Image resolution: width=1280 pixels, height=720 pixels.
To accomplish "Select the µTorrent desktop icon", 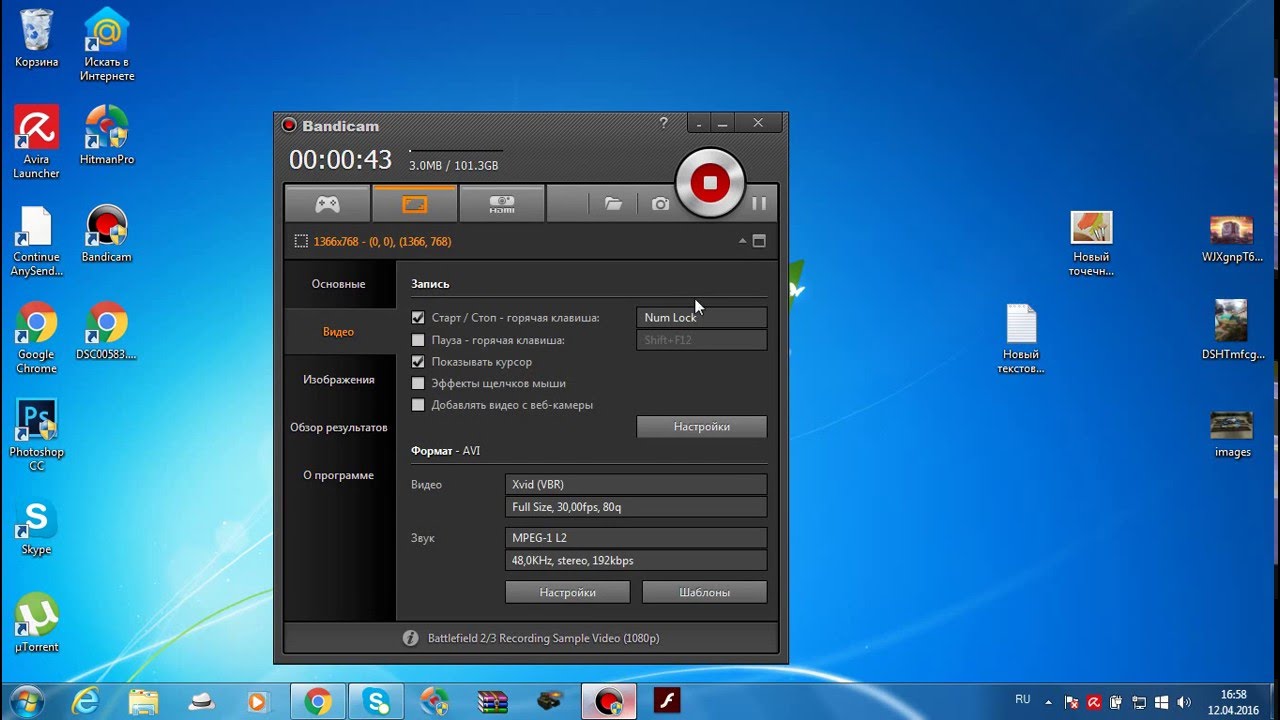I will click(37, 622).
